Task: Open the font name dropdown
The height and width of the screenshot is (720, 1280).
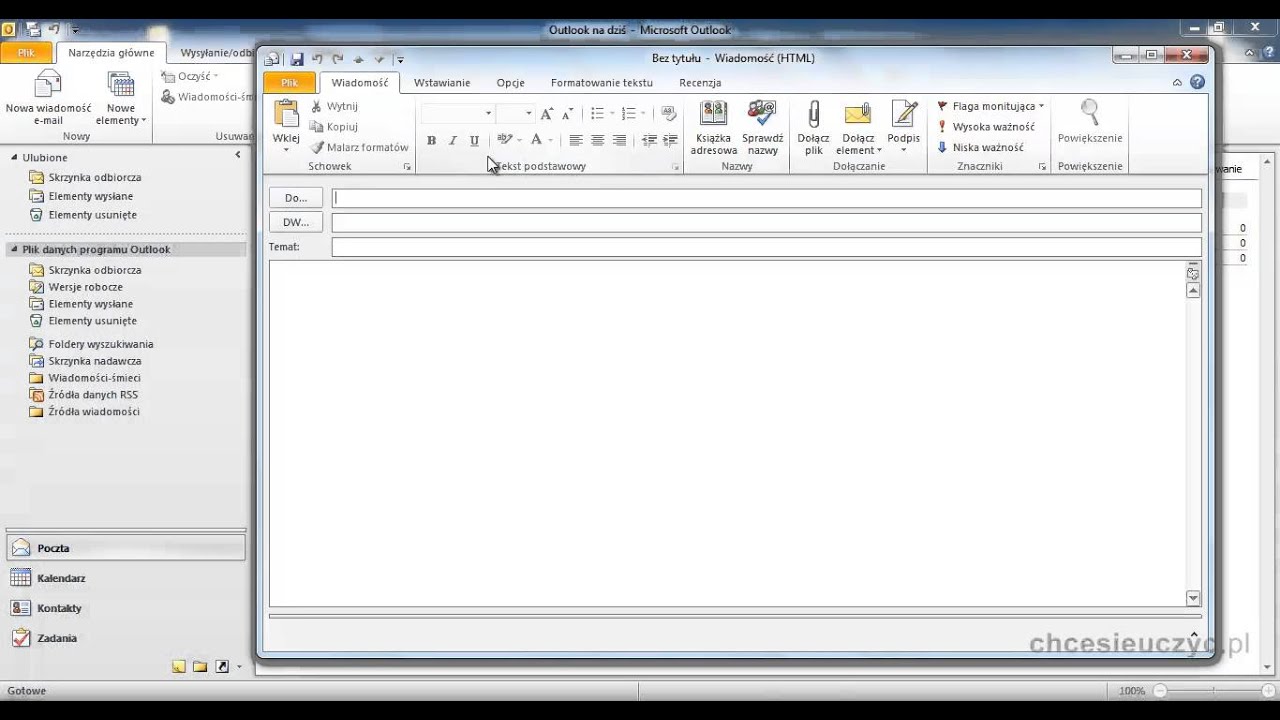Action: pyautogui.click(x=488, y=114)
